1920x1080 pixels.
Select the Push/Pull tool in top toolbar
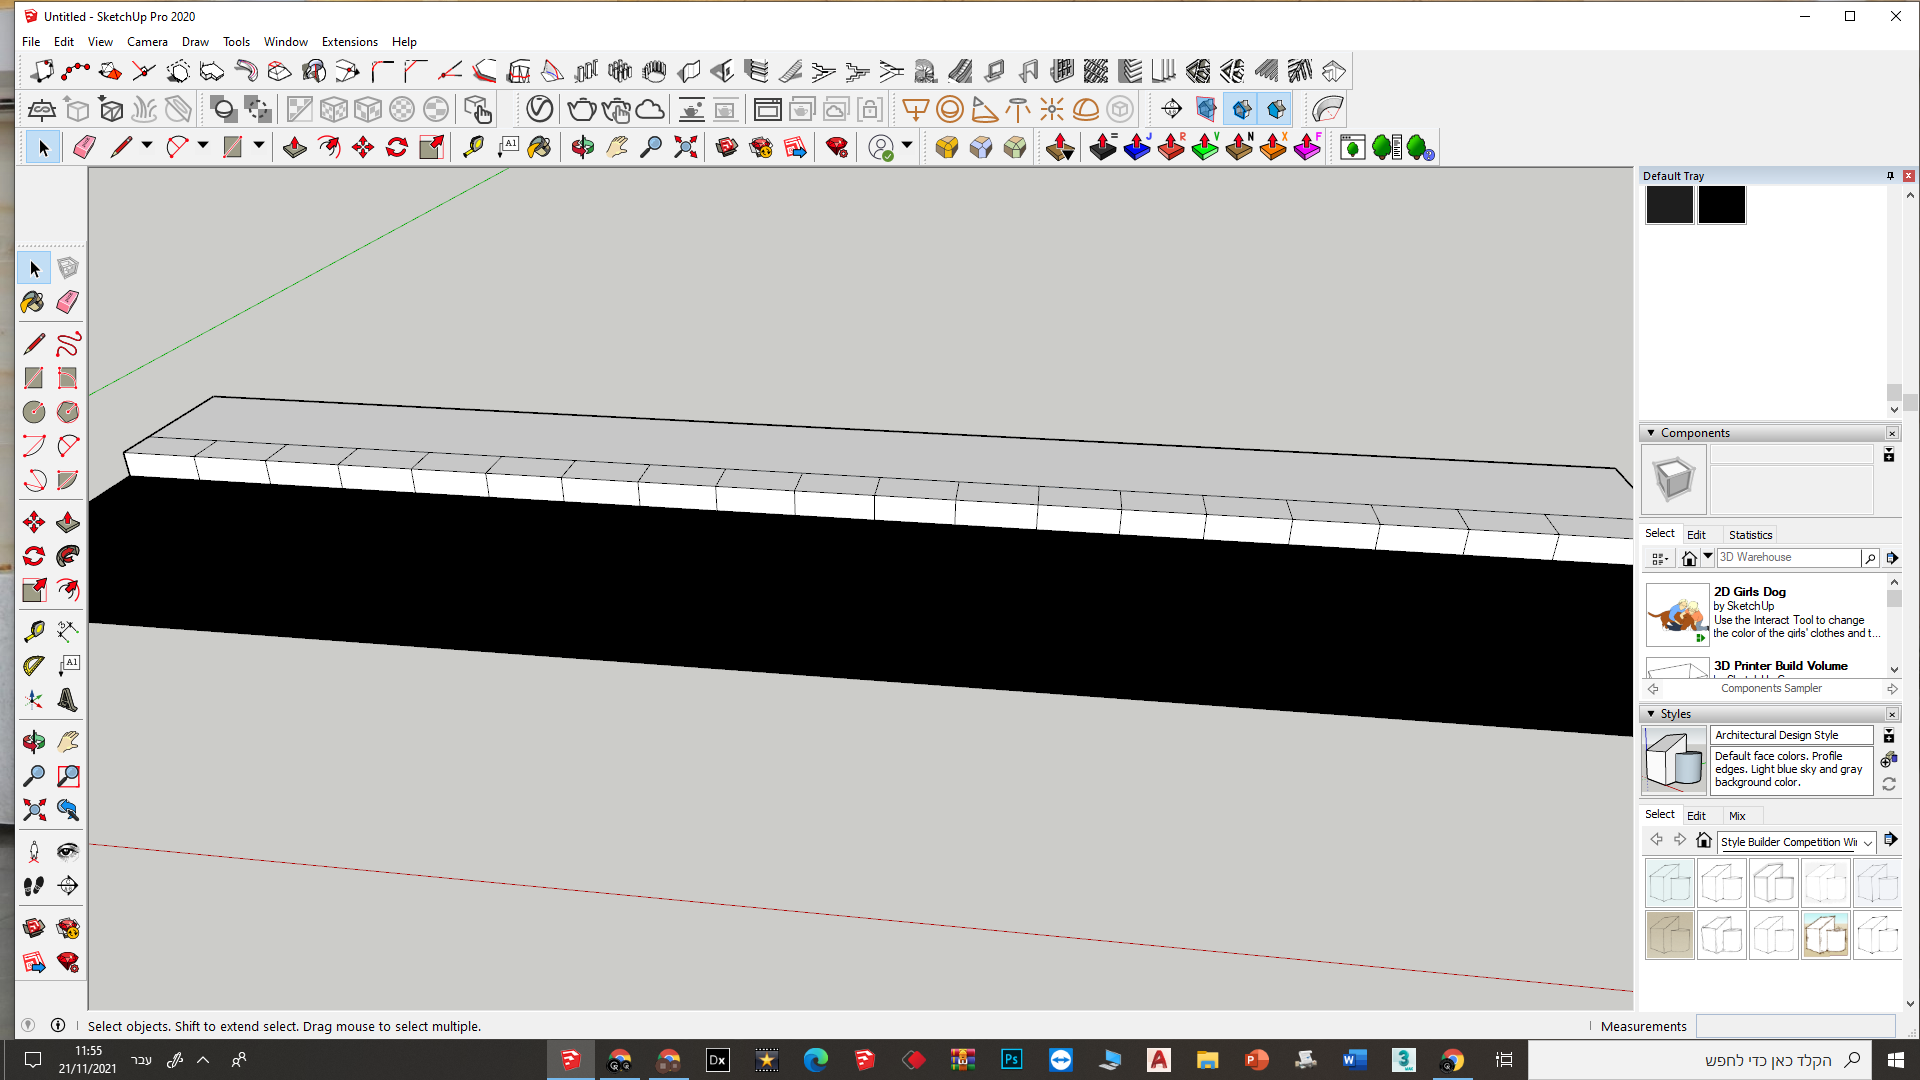[294, 148]
